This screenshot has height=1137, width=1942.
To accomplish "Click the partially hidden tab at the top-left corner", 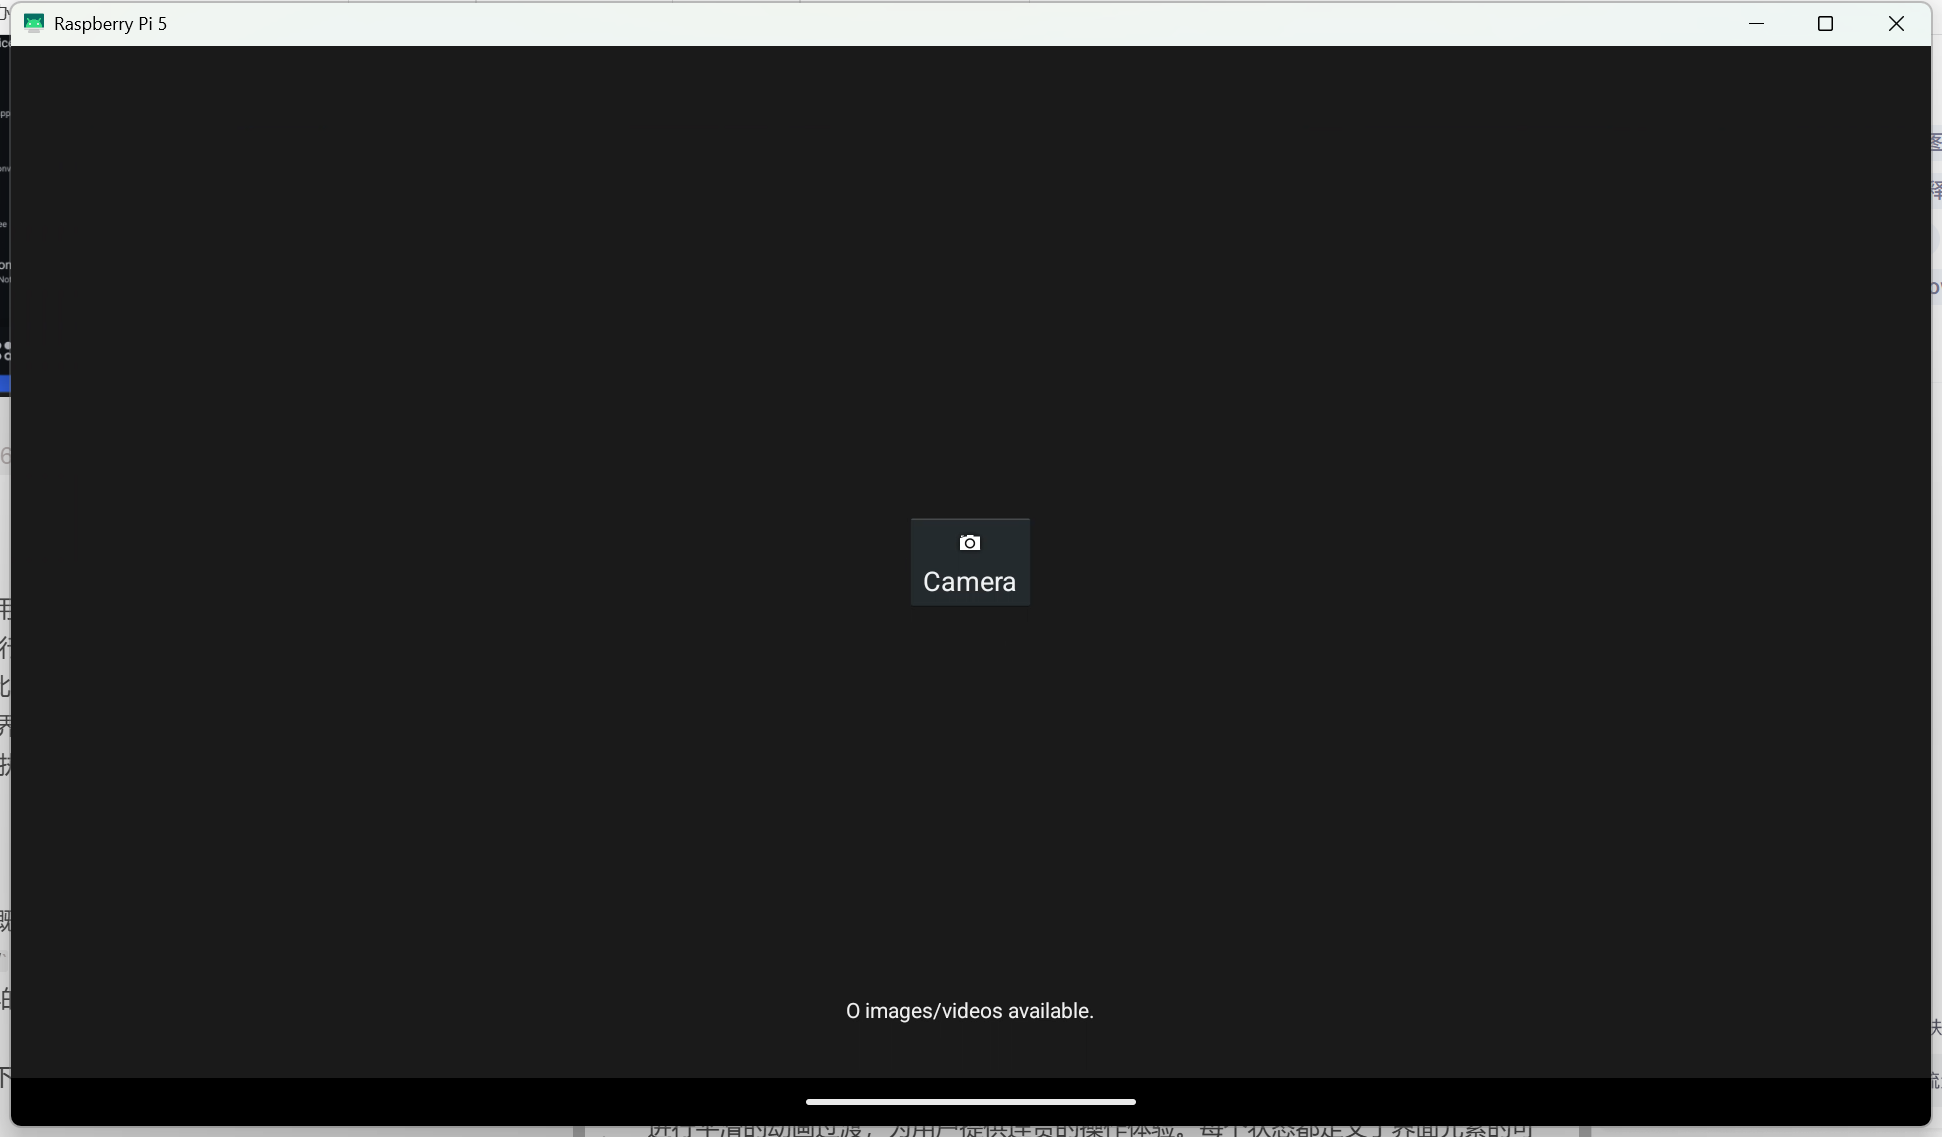I will point(4,14).
